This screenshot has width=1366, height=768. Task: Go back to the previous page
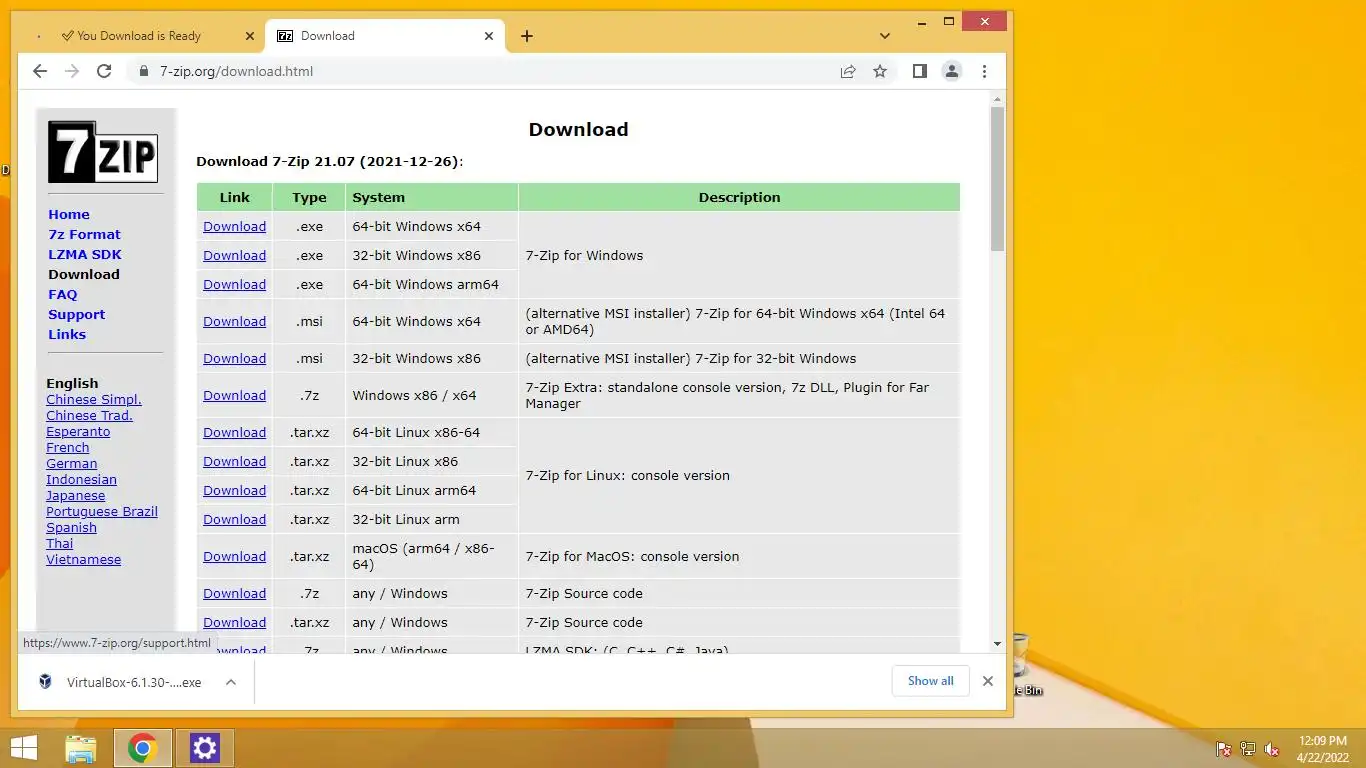(40, 71)
